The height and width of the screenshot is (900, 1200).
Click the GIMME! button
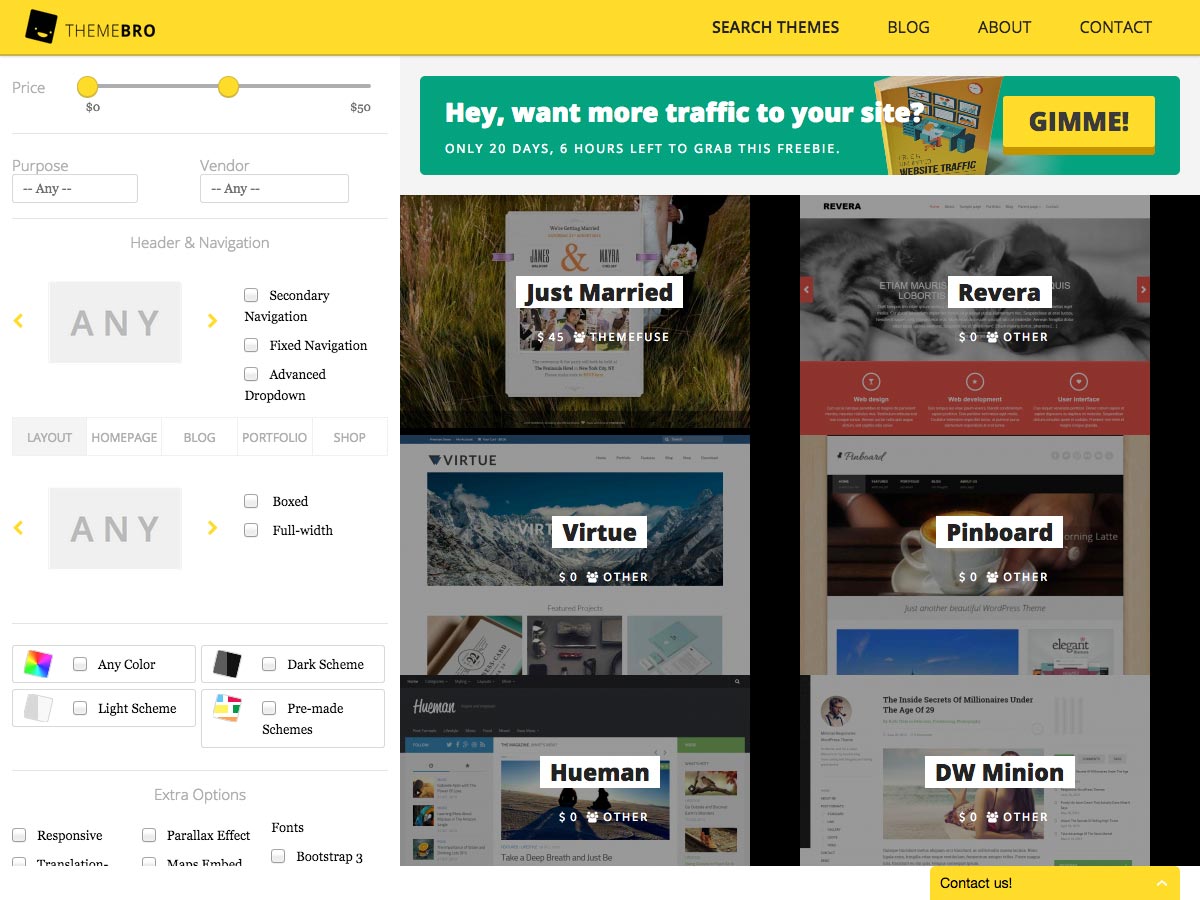pos(1078,123)
